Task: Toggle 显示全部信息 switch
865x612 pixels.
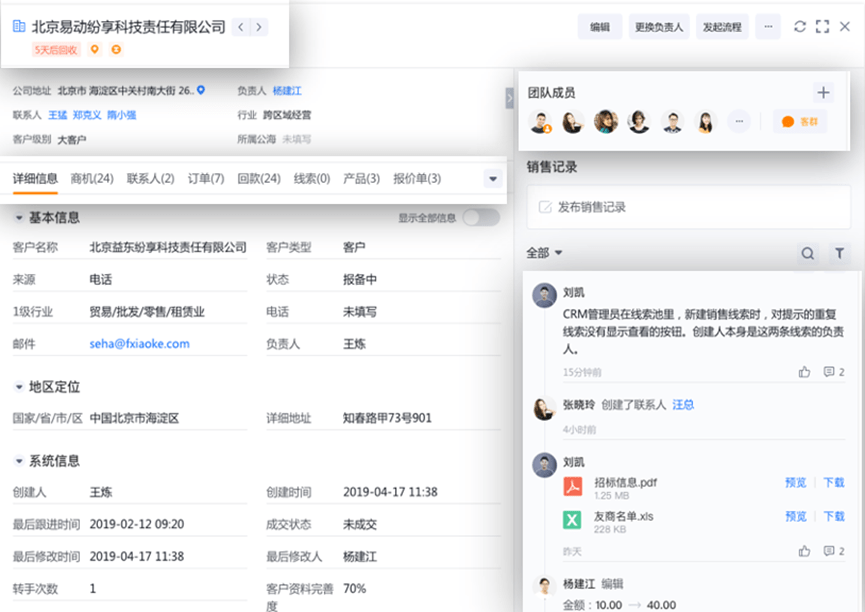Action: tap(481, 217)
